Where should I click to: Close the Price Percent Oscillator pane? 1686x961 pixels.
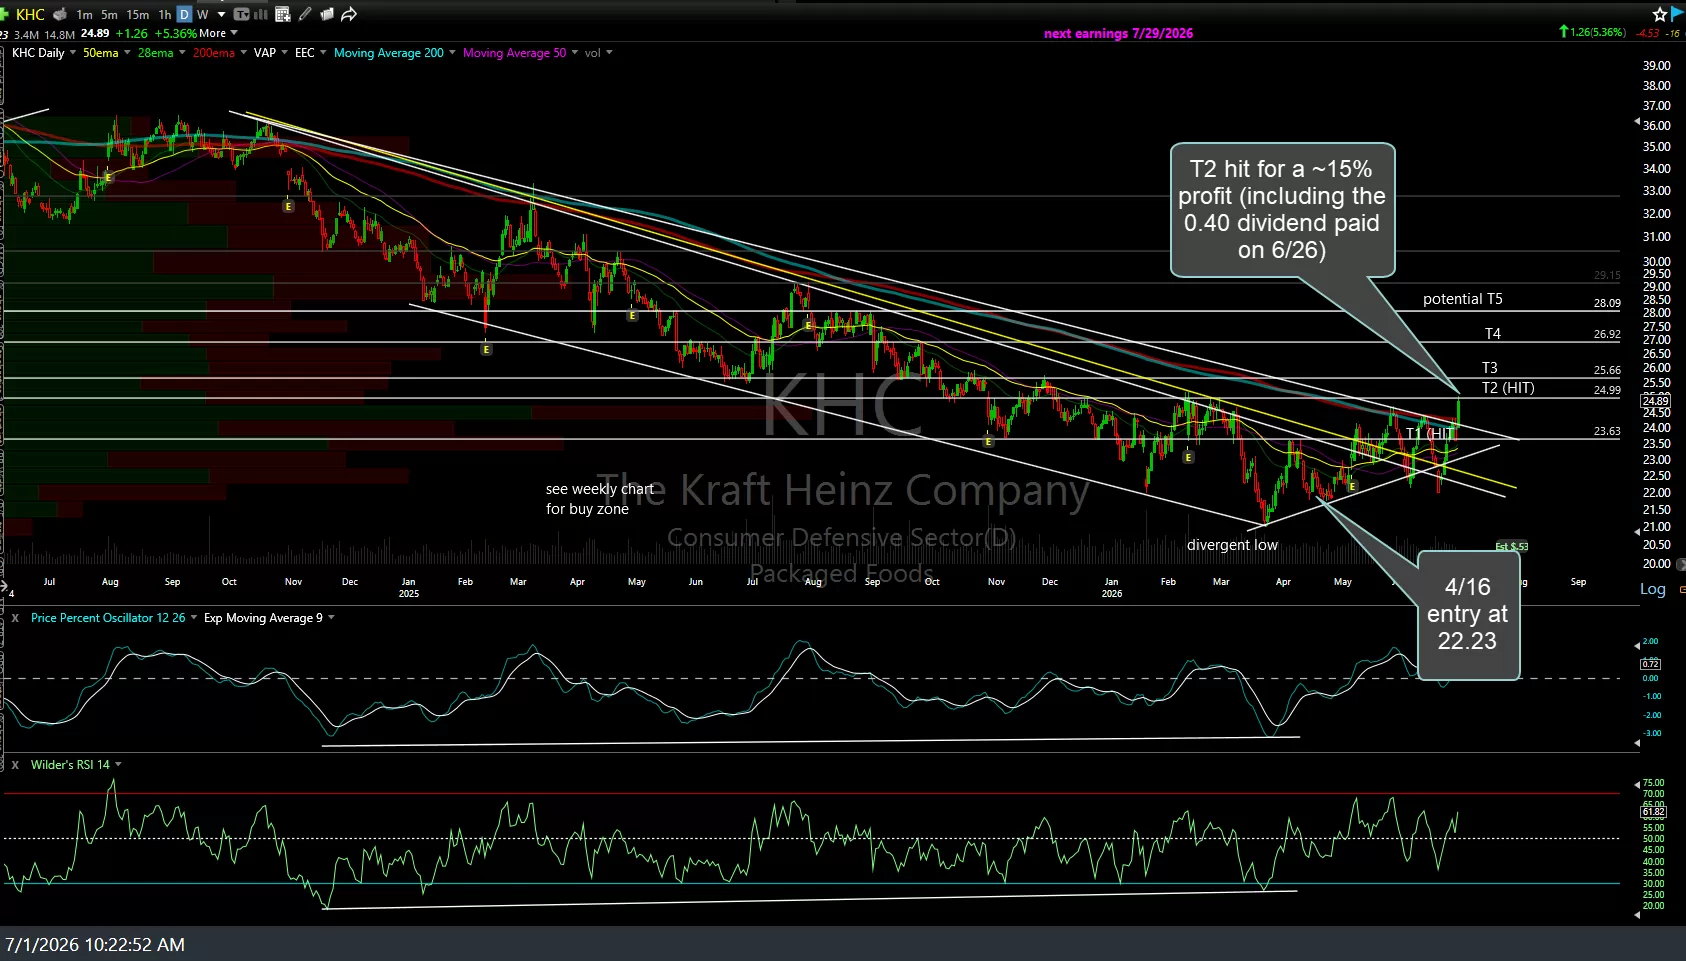[x=15, y=618]
